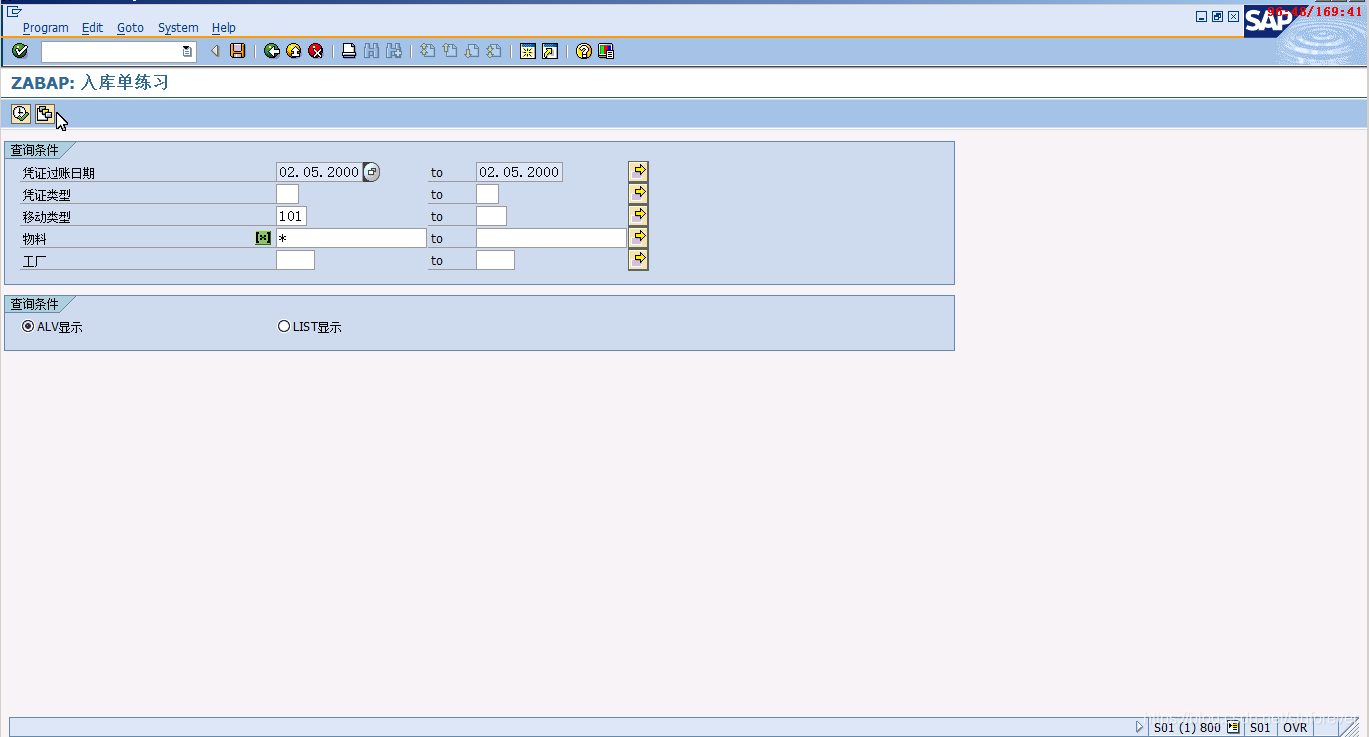Click the 物料 to-field
Viewport: 1369px width, 737px height.
coord(551,238)
